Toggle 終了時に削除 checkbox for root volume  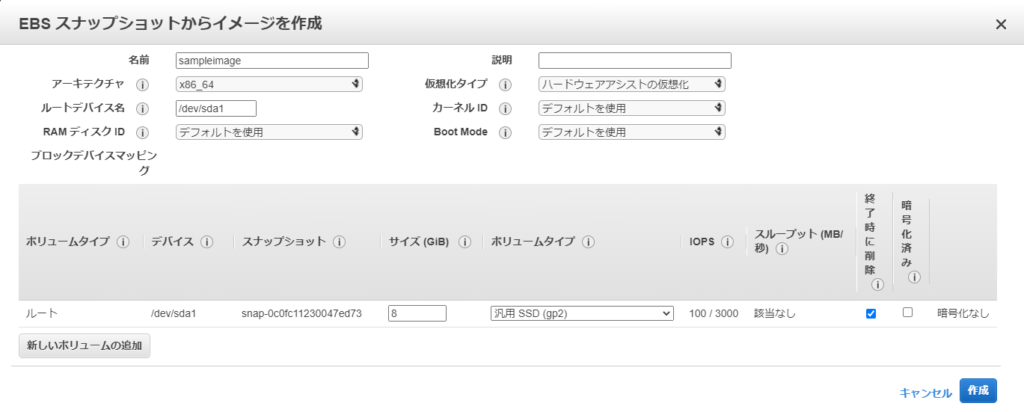(x=871, y=313)
